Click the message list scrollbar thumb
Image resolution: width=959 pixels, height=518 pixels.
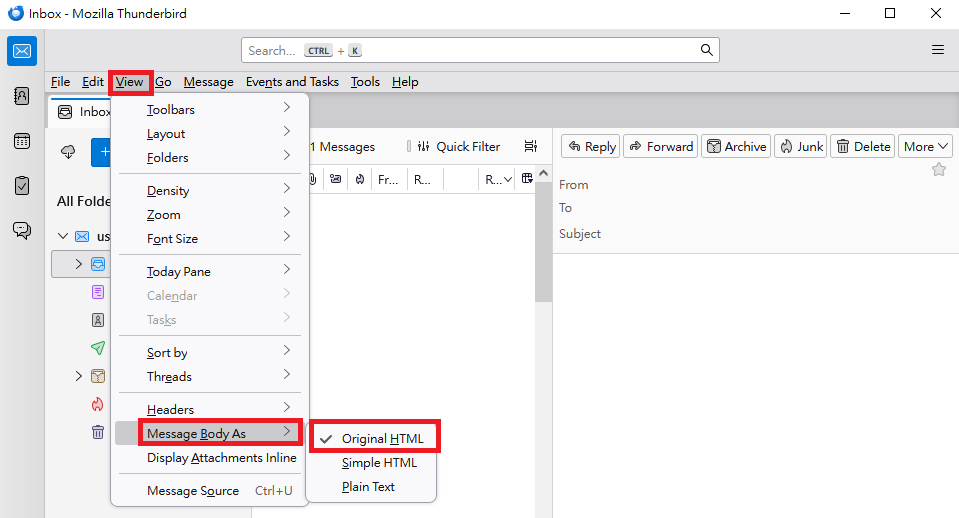point(543,242)
